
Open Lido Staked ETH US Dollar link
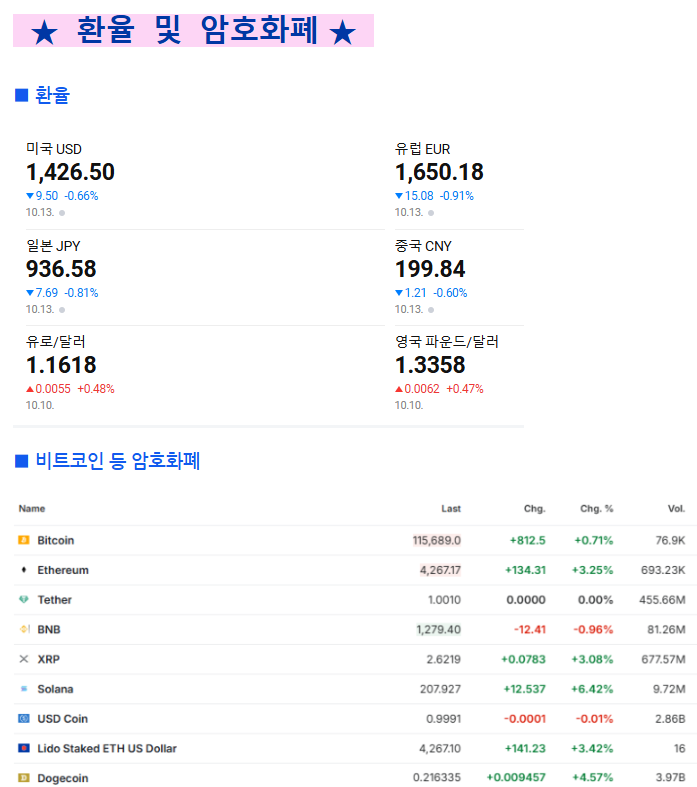click(x=107, y=748)
